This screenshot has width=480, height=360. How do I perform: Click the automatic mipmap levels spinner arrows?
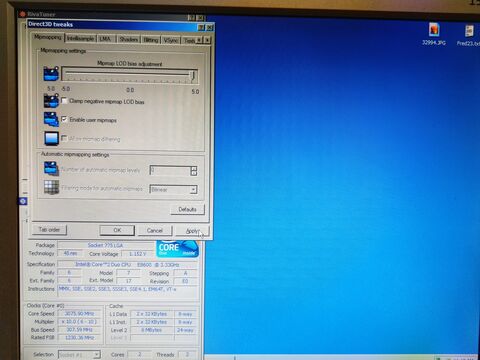tap(194, 171)
